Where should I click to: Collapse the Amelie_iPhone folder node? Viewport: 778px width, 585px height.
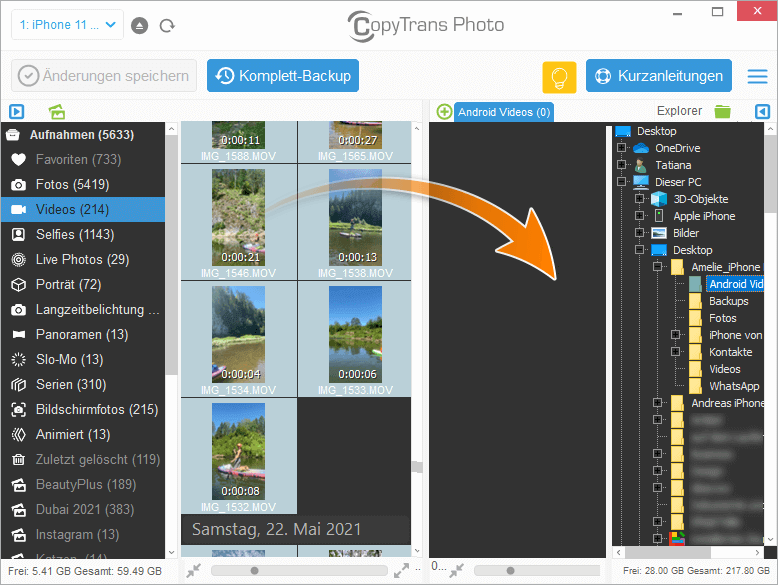click(657, 267)
